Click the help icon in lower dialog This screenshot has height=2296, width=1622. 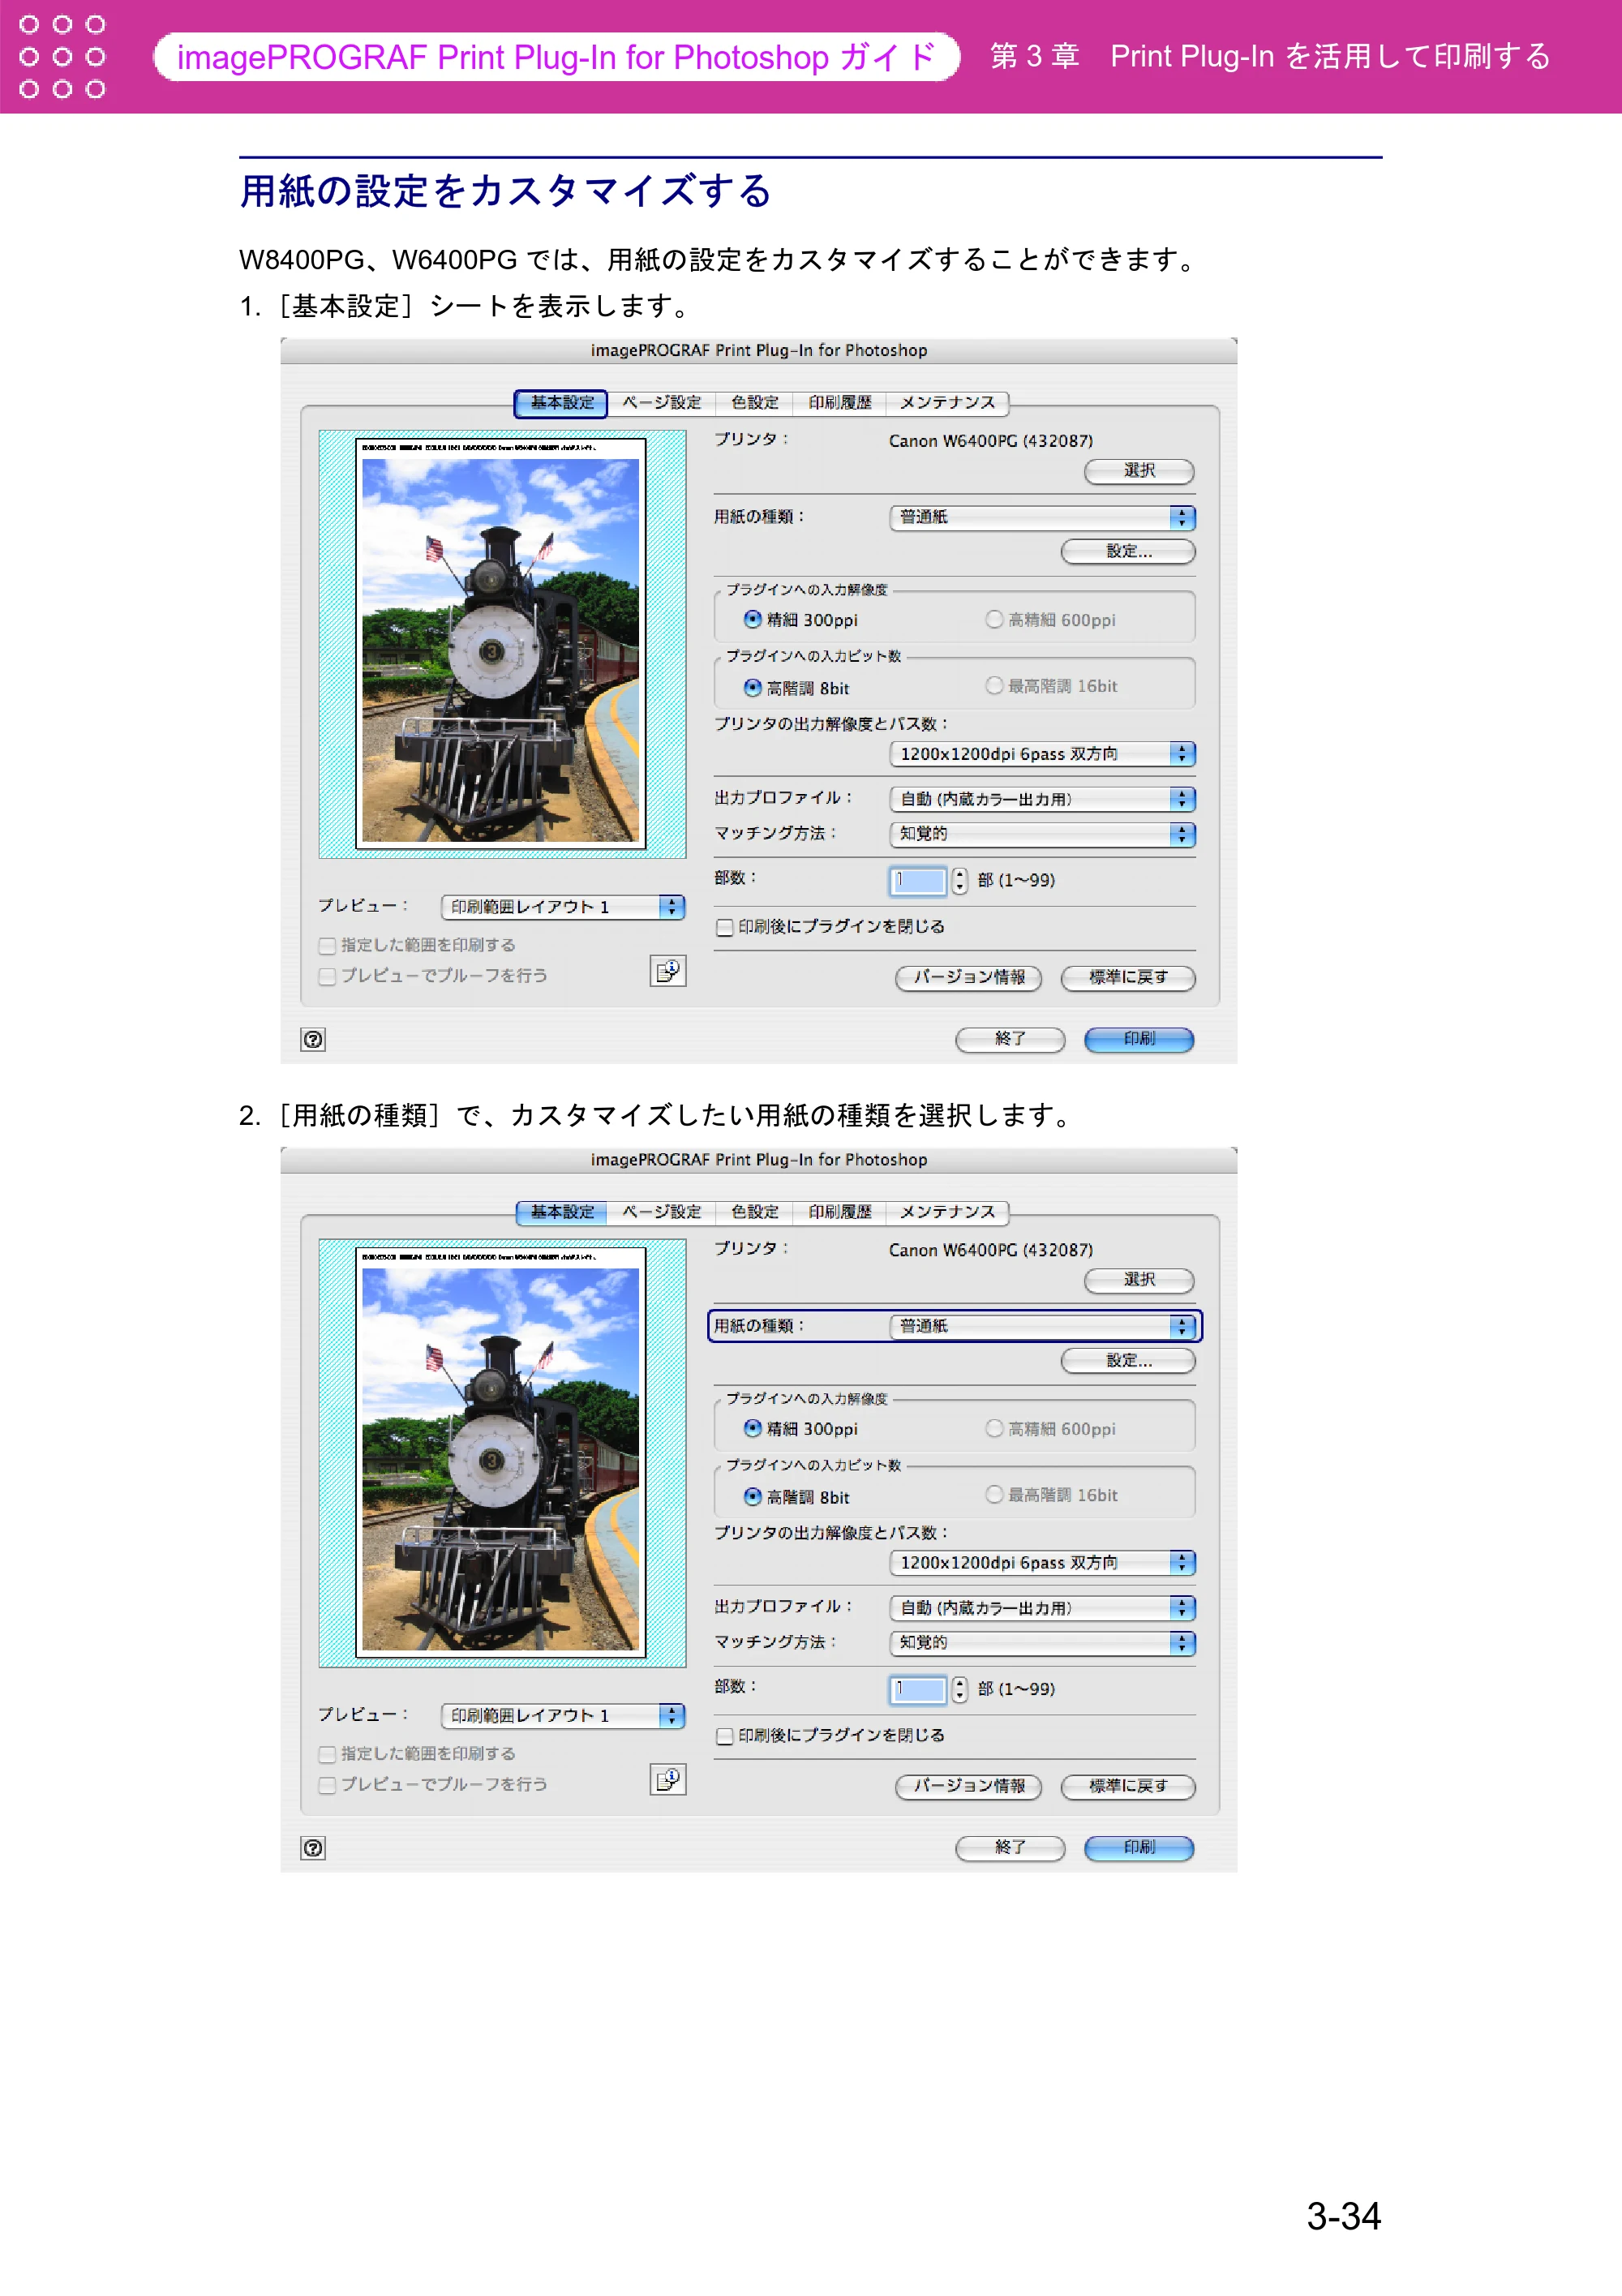[x=313, y=1848]
